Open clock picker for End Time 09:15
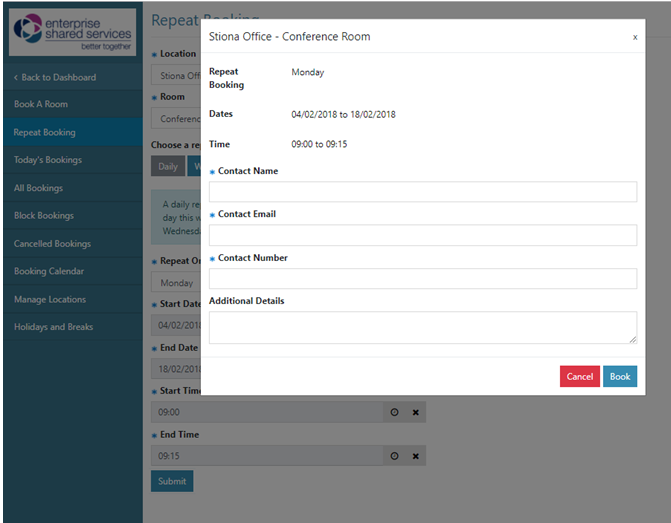Screen dimensions: 671x523 click(x=395, y=456)
